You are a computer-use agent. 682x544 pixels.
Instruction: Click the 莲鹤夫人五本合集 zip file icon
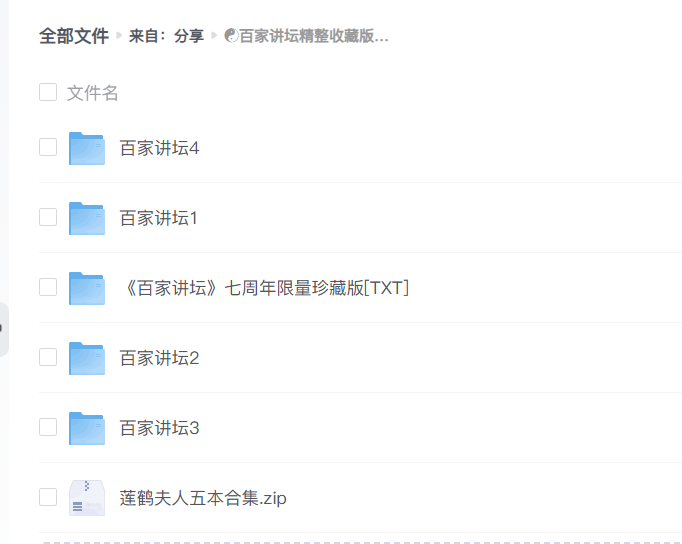(87, 498)
